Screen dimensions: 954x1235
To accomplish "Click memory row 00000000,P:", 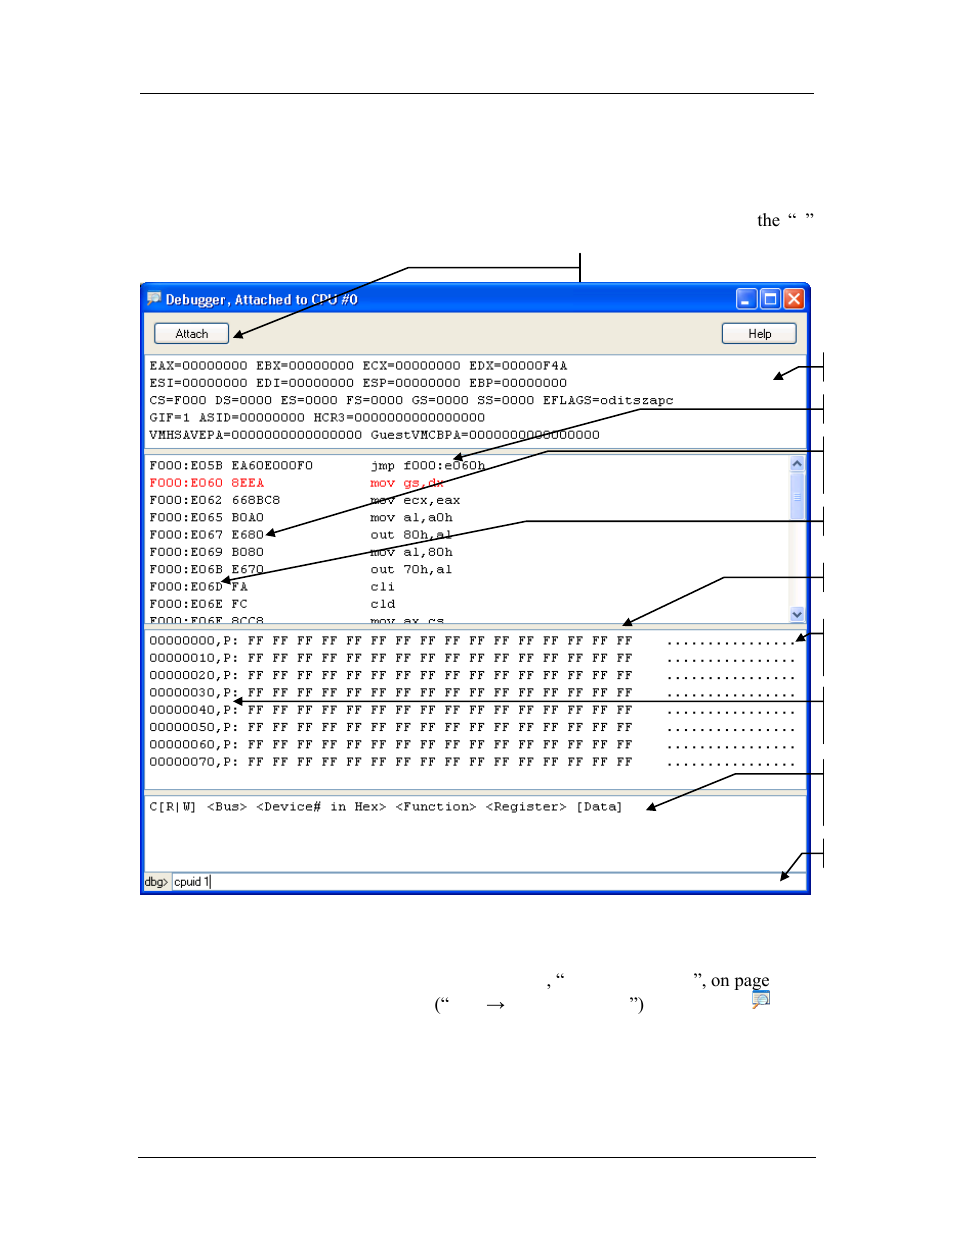I will (472, 641).
